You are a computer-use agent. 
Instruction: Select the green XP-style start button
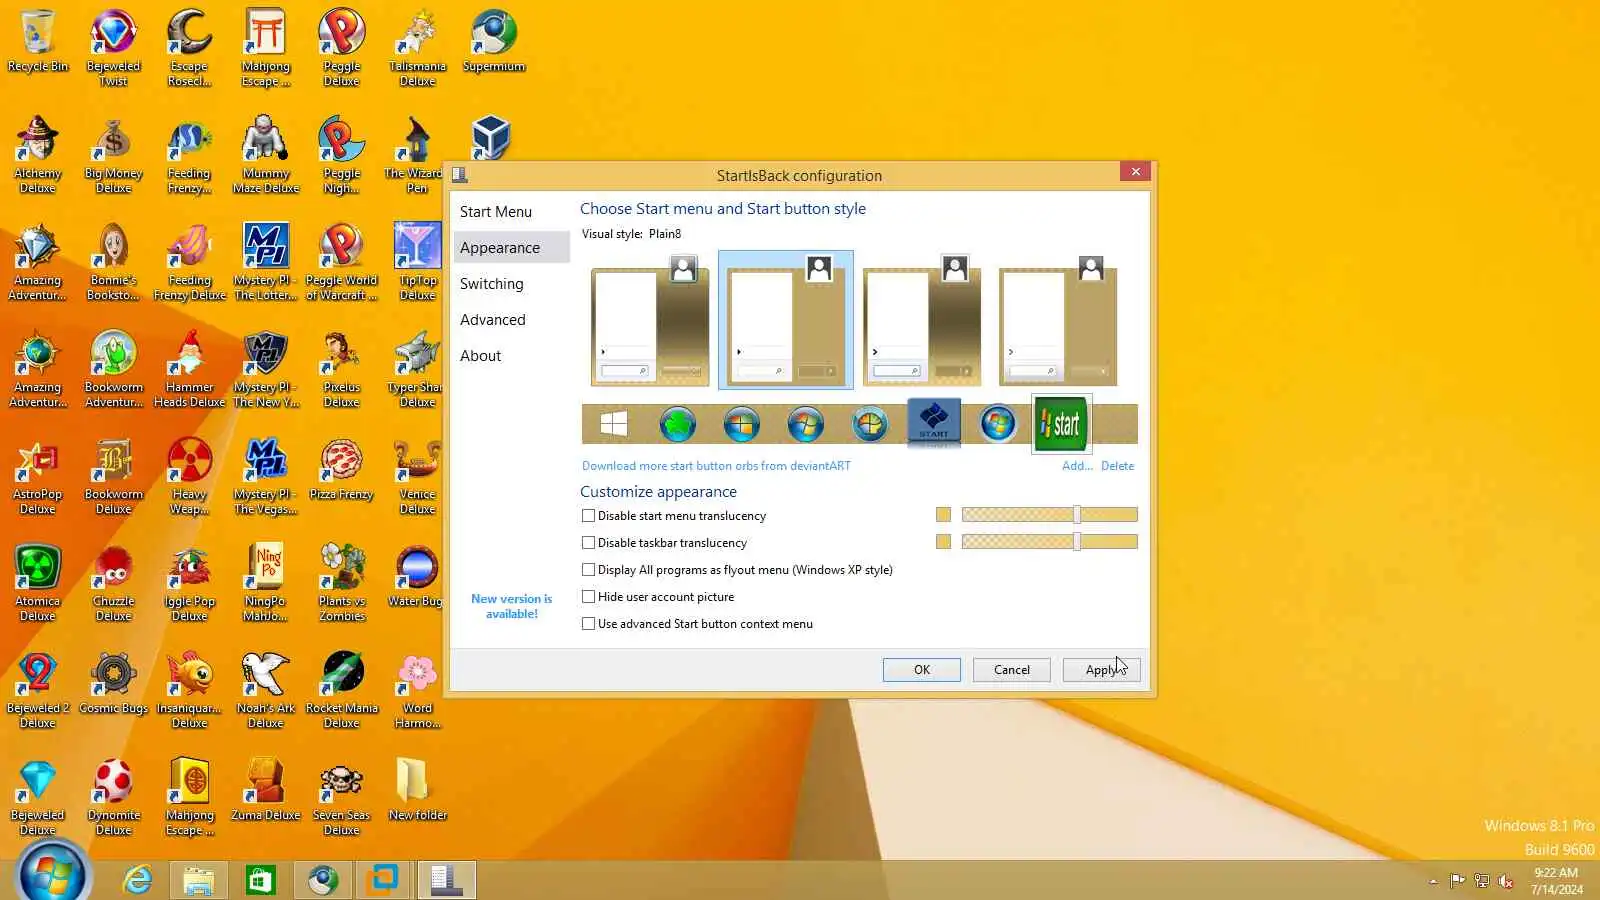(x=1061, y=424)
